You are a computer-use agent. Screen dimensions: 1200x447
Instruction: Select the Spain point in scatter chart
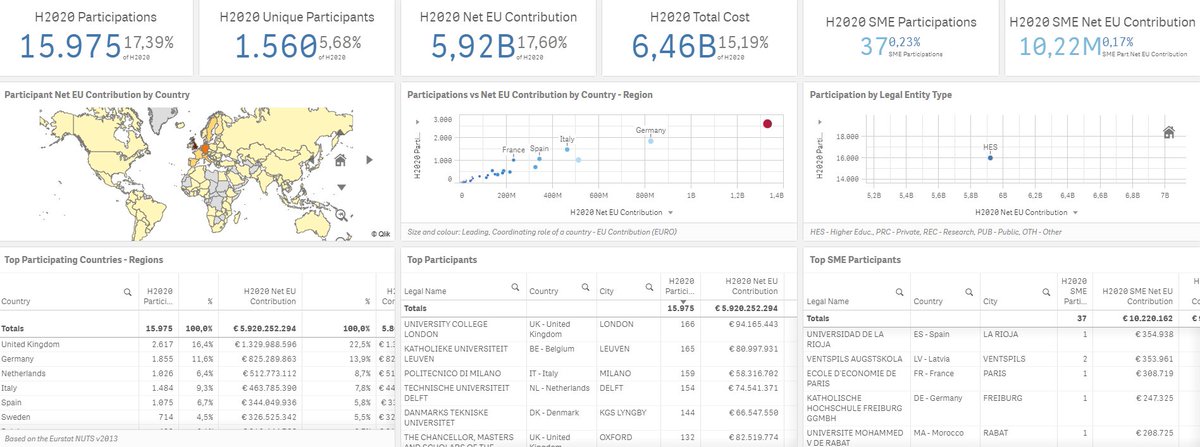pos(540,159)
